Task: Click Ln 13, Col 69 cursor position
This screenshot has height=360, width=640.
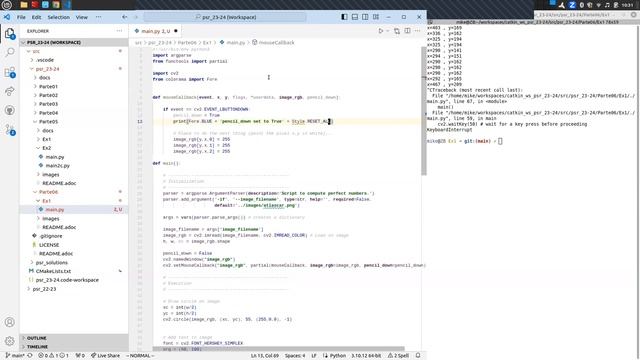Action: [x=264, y=356]
